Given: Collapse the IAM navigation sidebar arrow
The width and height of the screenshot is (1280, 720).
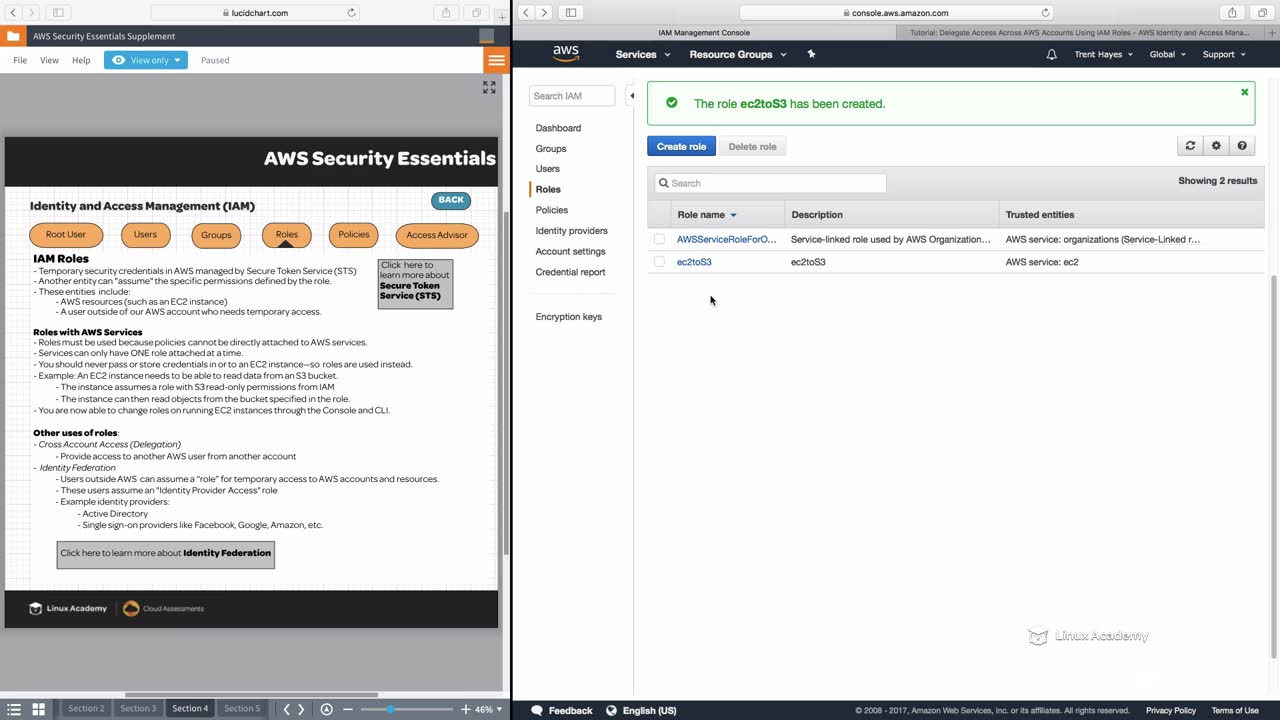Looking at the screenshot, I should point(631,96).
